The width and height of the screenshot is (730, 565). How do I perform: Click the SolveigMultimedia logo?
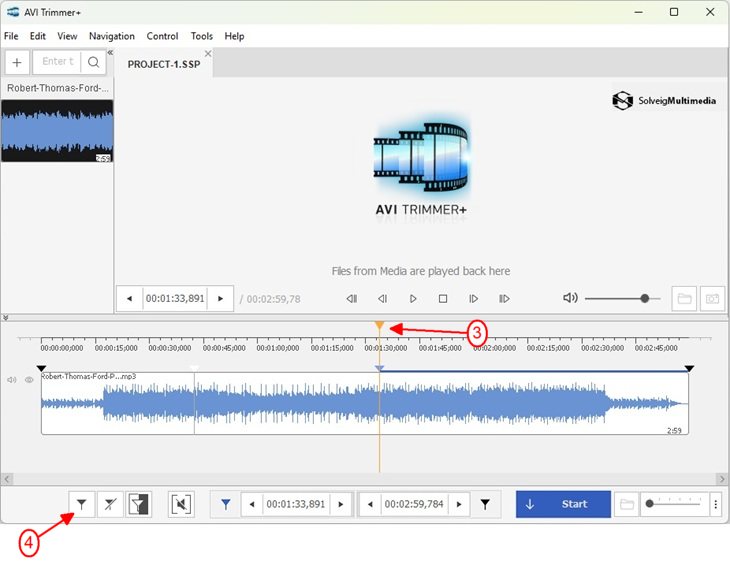coord(664,101)
